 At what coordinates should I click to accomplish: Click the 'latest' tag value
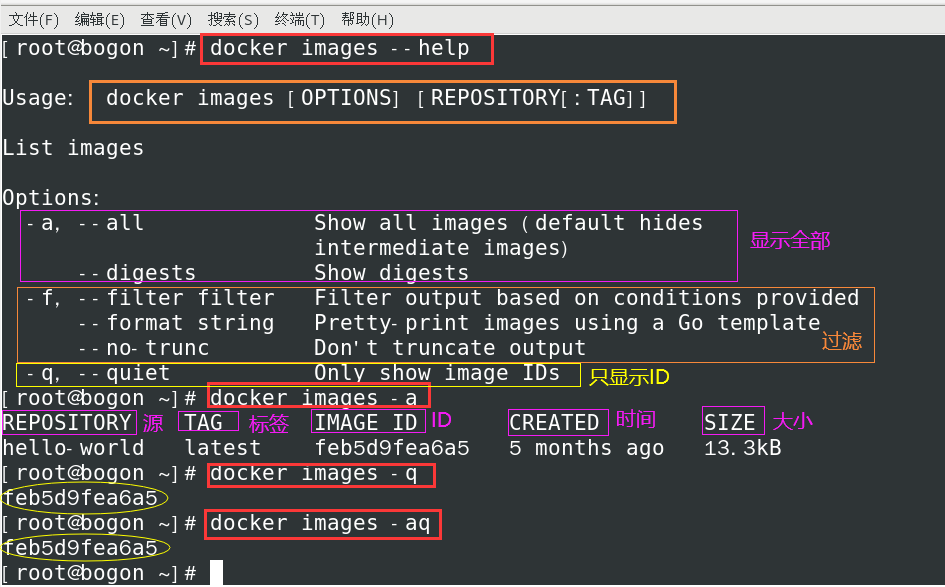[x=222, y=448]
